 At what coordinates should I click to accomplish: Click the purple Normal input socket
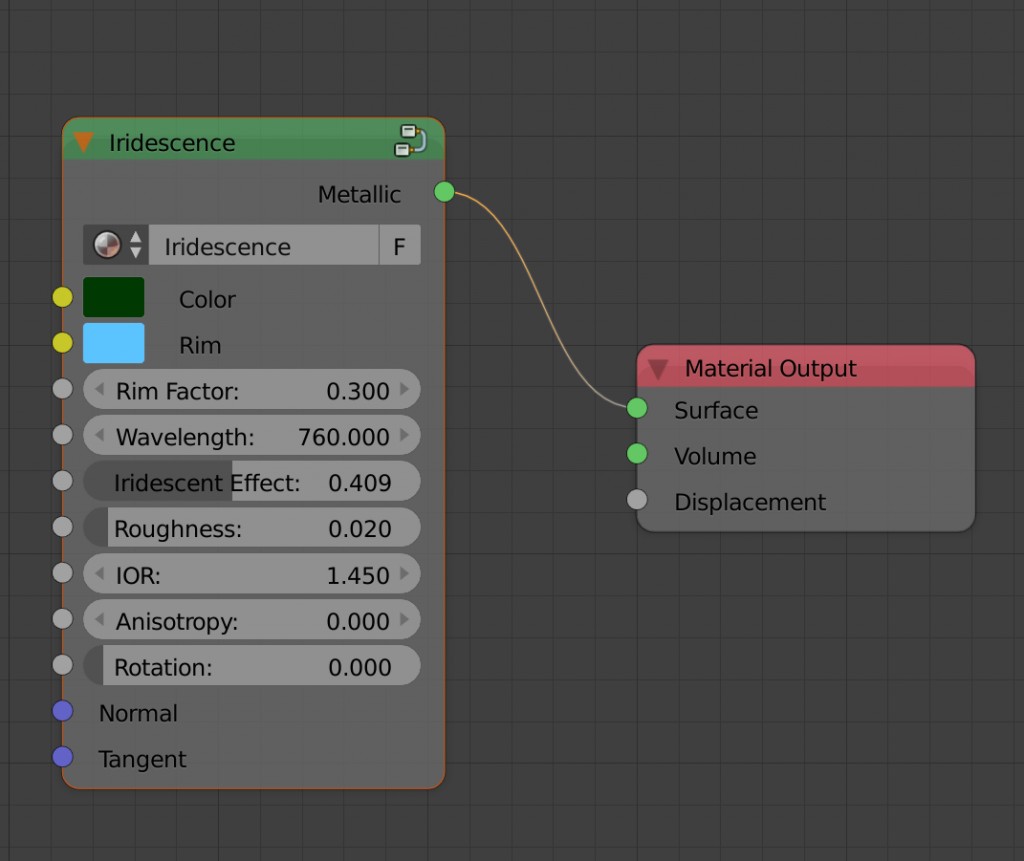coord(63,711)
